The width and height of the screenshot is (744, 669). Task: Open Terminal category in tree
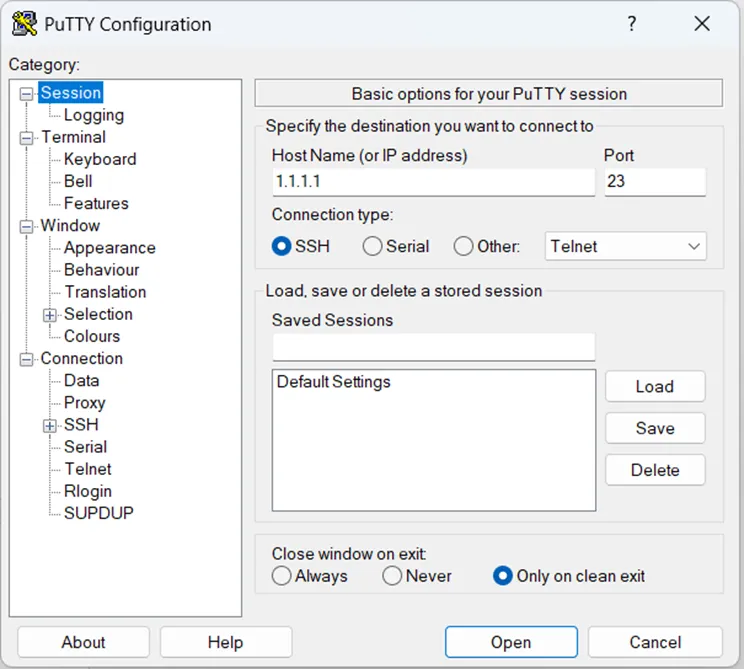pos(74,137)
